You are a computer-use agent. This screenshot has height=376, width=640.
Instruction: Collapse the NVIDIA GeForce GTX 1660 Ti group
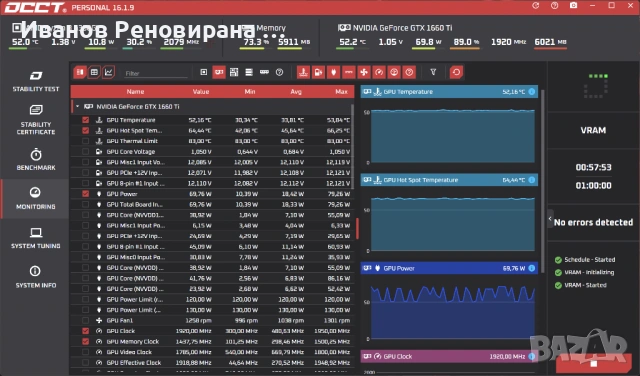click(77, 107)
